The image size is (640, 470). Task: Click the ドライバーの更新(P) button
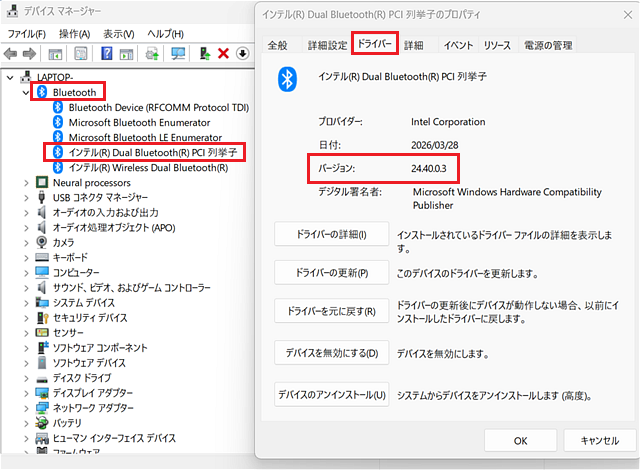[x=331, y=273]
